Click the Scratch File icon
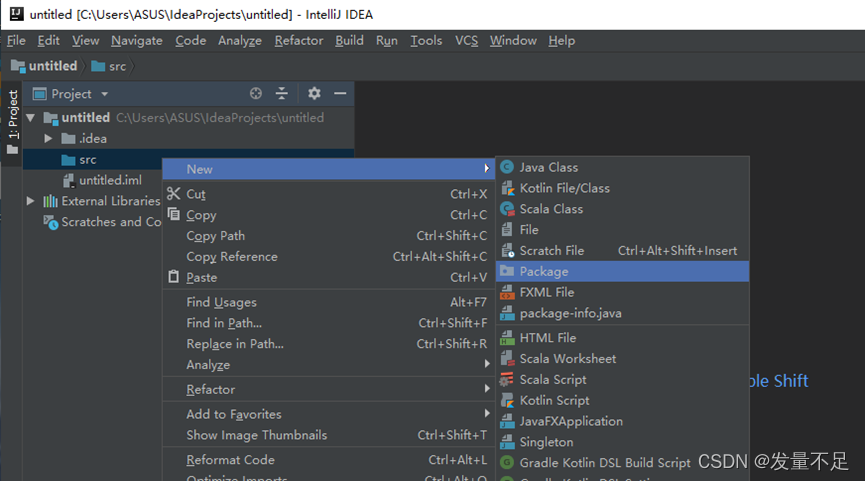The width and height of the screenshot is (865, 481). 508,250
